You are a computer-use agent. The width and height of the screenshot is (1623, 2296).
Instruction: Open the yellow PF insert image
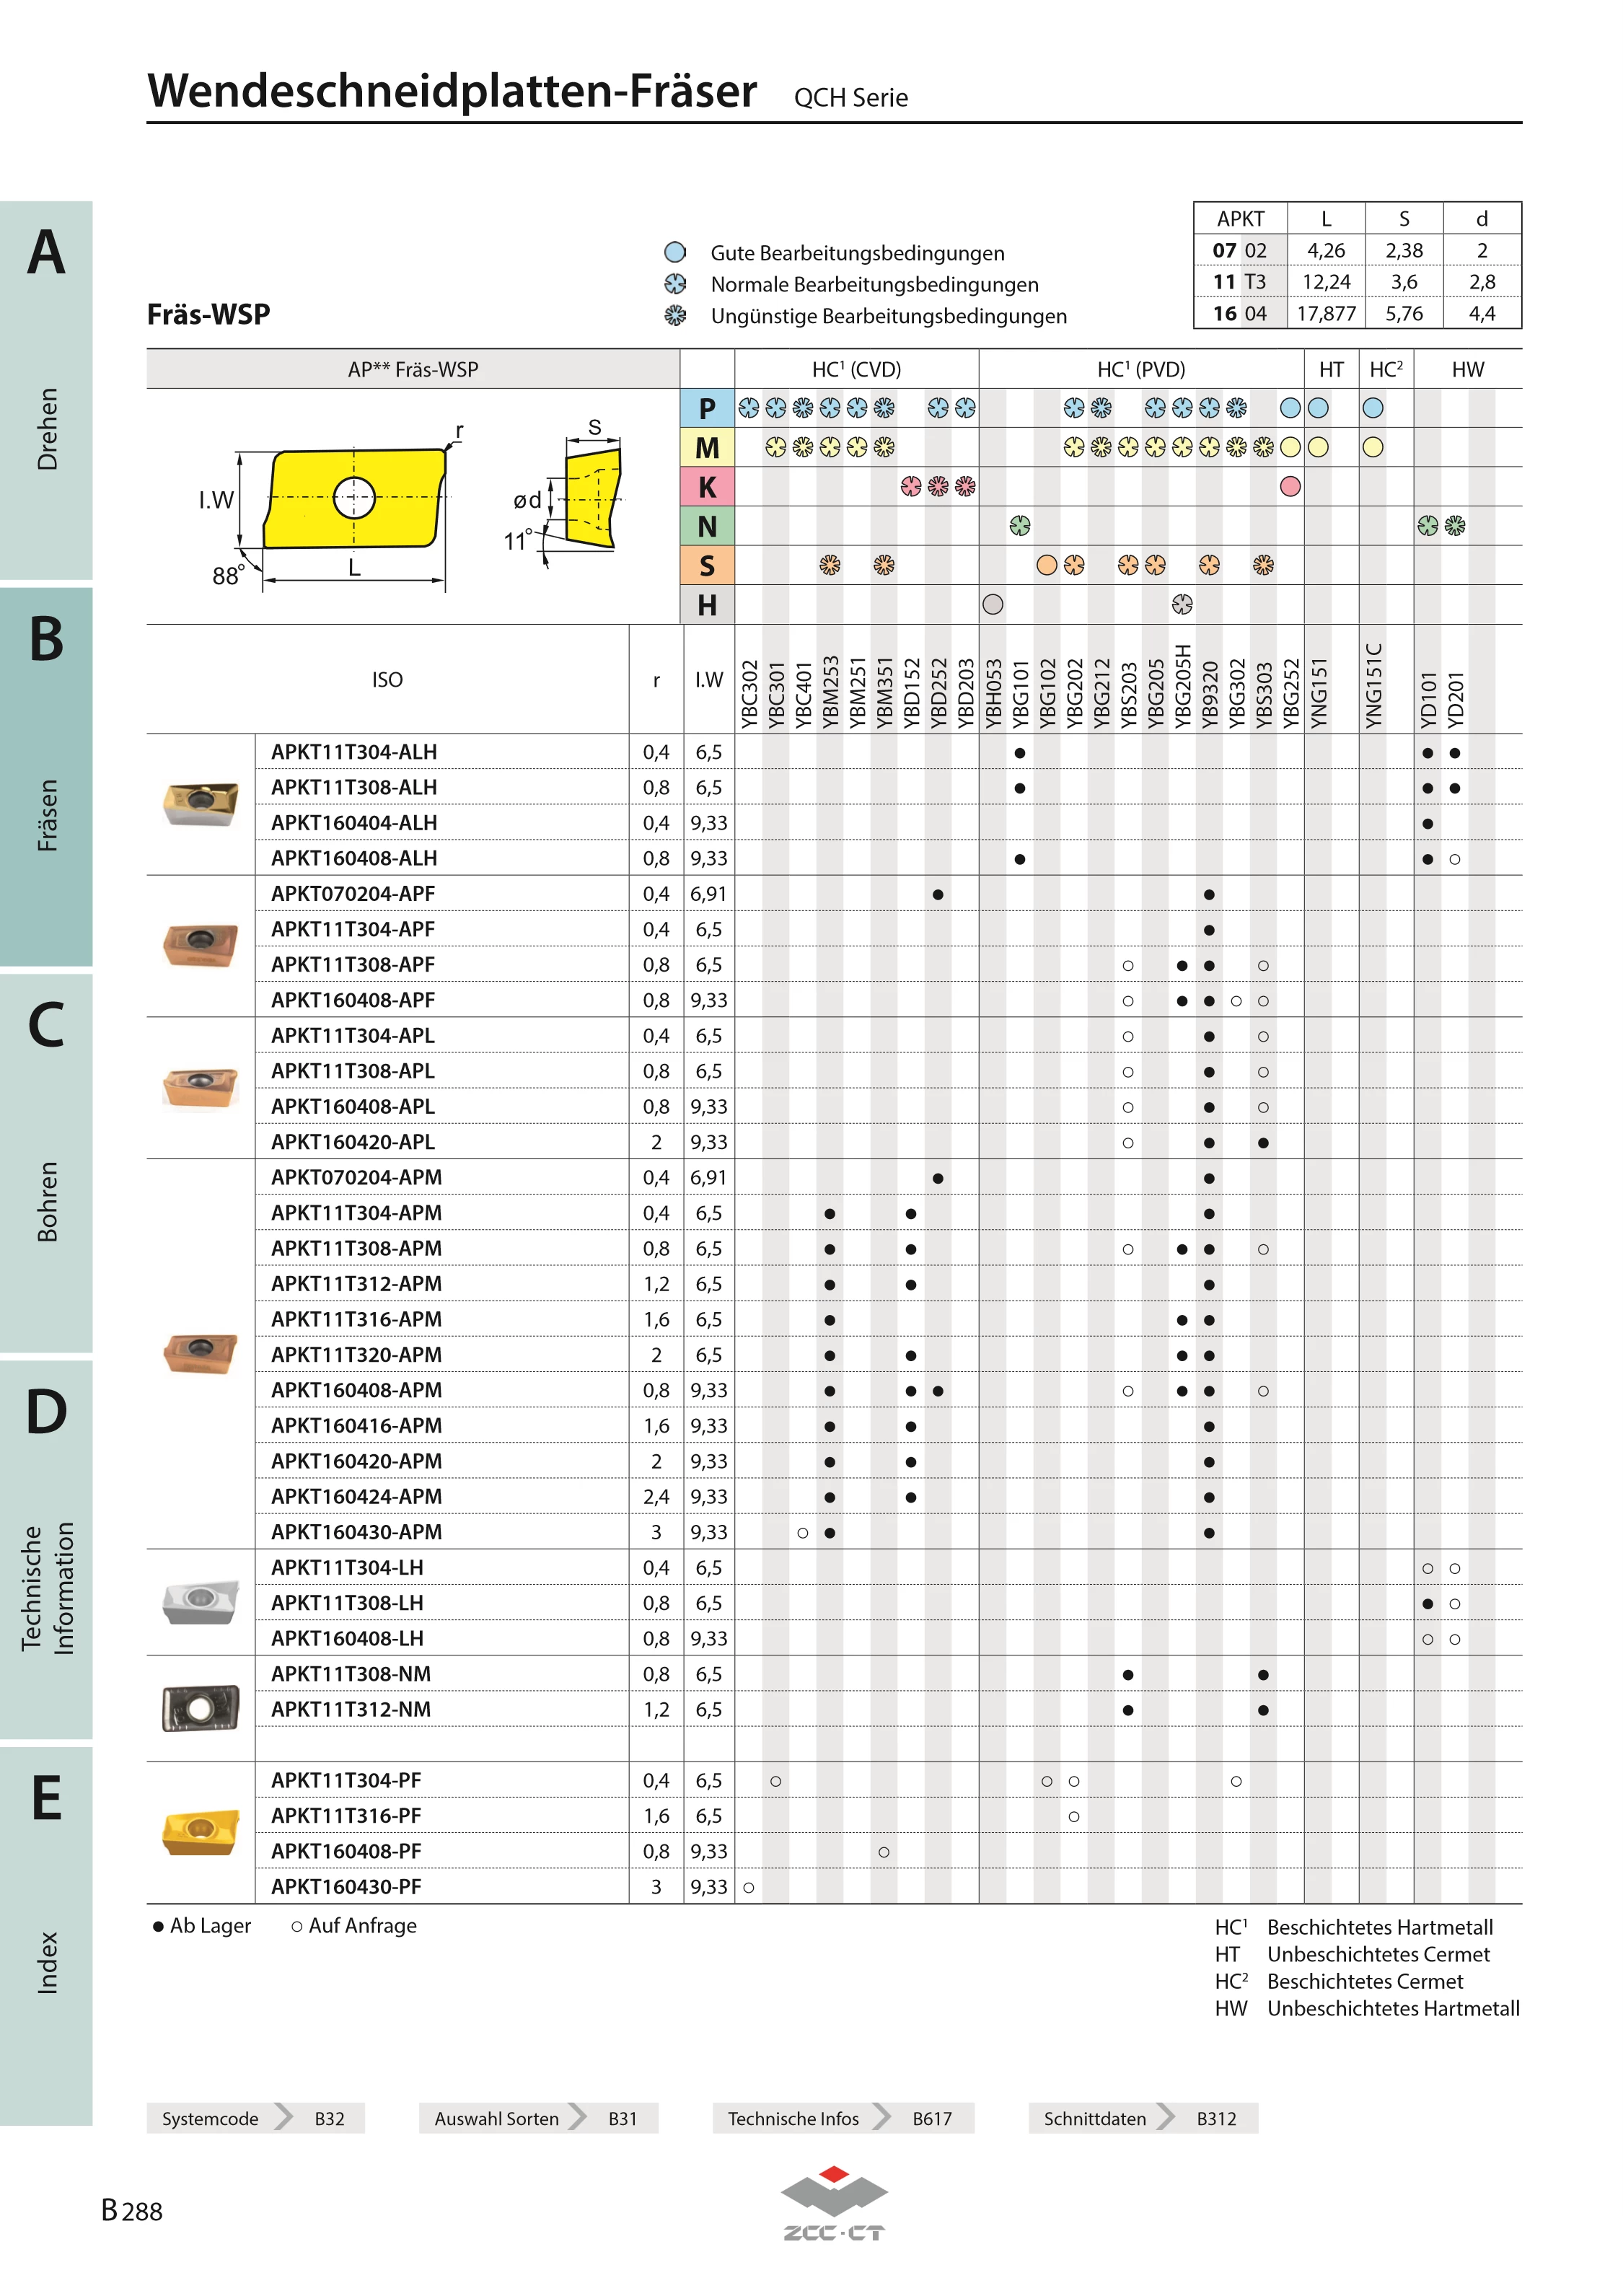click(200, 1832)
